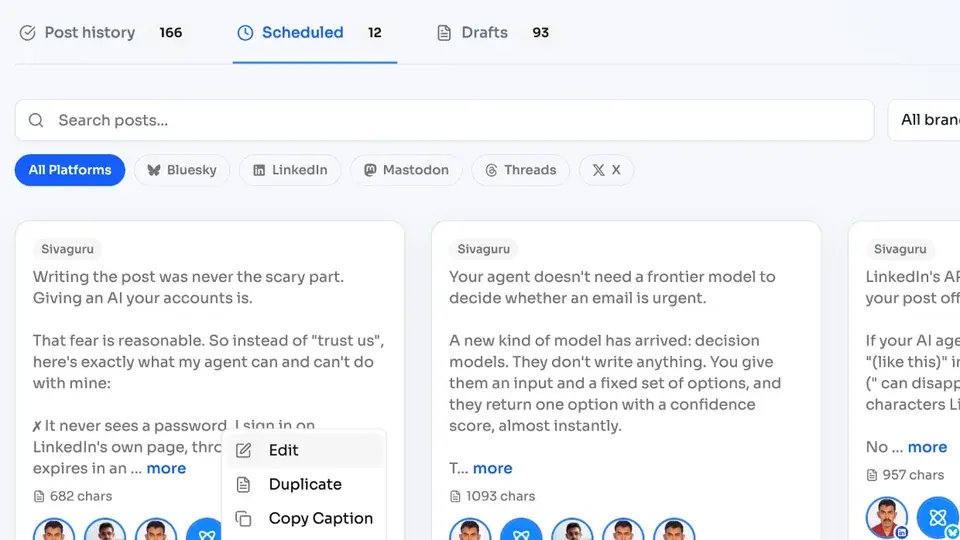Click the magnifier icon in search box
This screenshot has width=960, height=540.
[36, 120]
